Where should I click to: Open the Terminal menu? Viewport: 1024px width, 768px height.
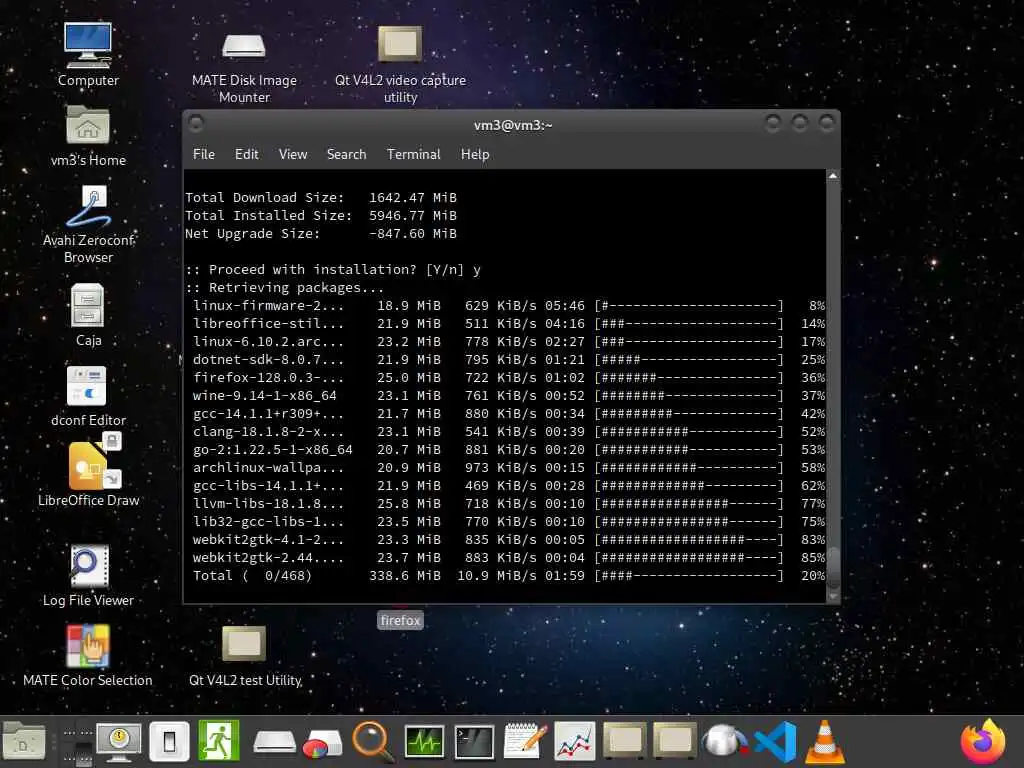coord(413,154)
